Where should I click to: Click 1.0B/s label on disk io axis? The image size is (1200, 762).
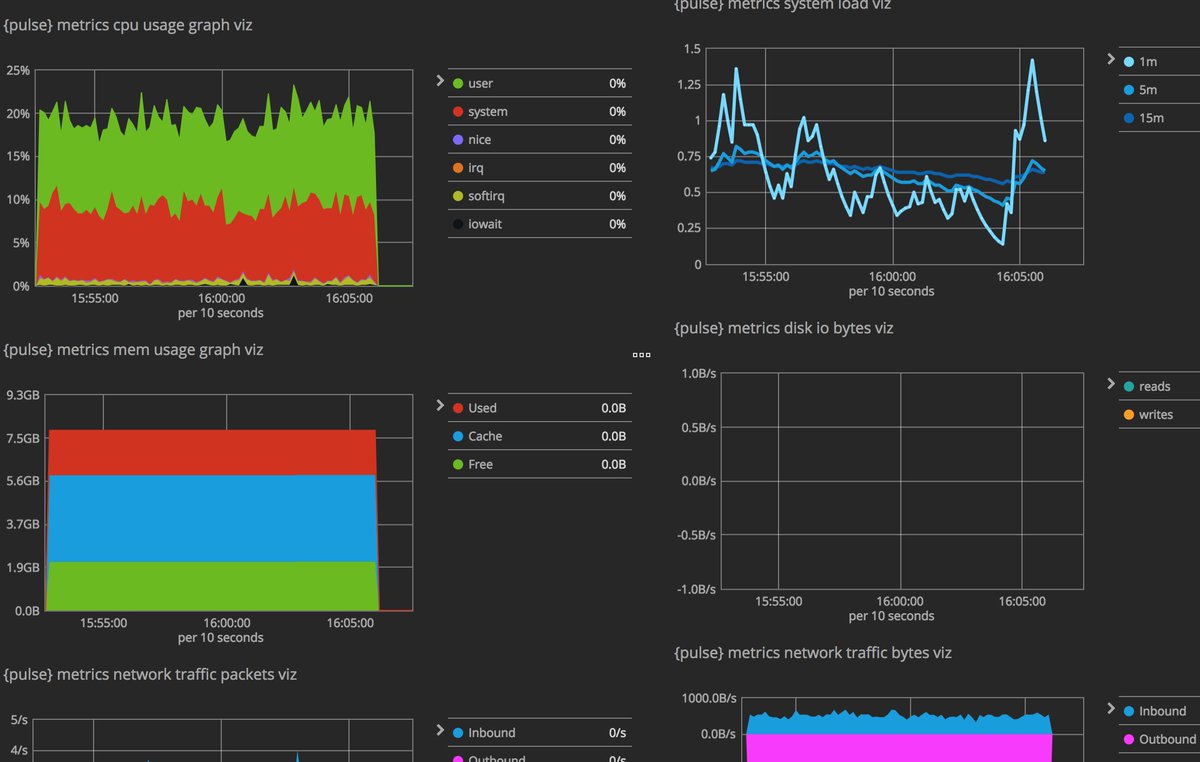[x=699, y=373]
